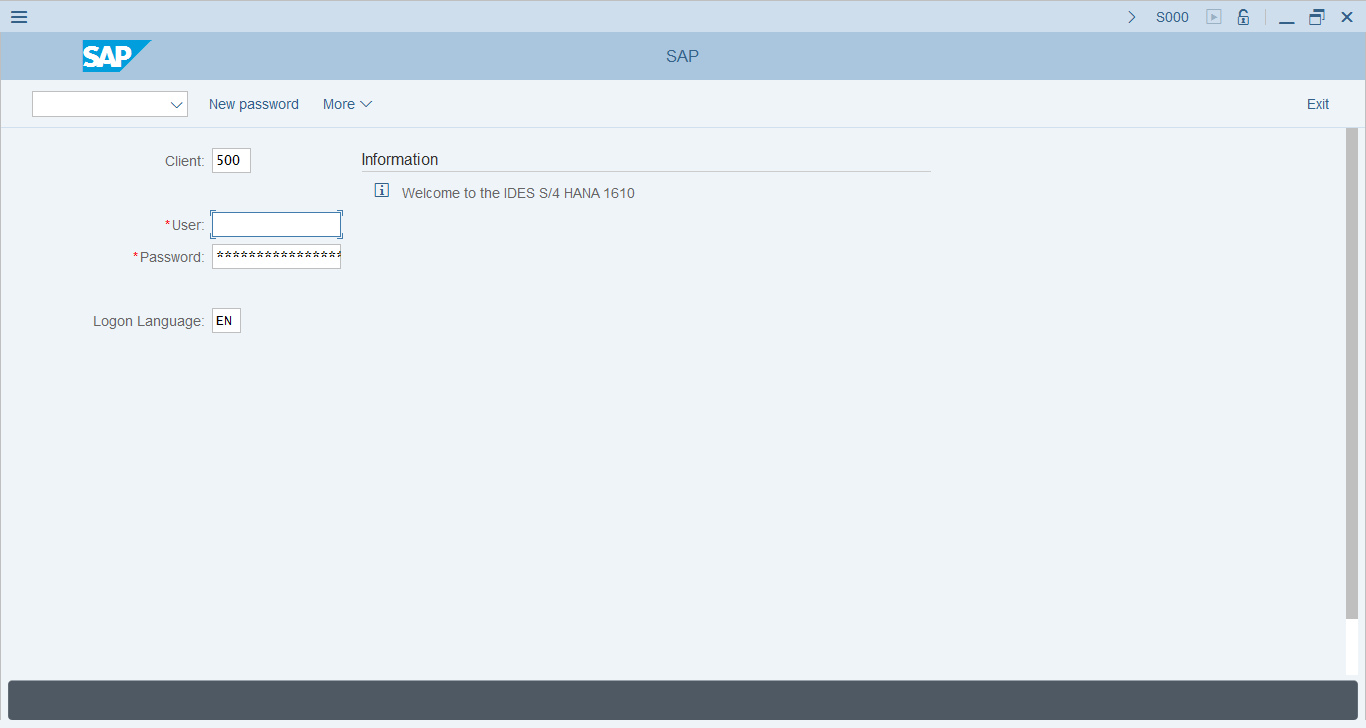This screenshot has width=1366, height=728.
Task: Minimize the SAP window
Action: (1287, 17)
